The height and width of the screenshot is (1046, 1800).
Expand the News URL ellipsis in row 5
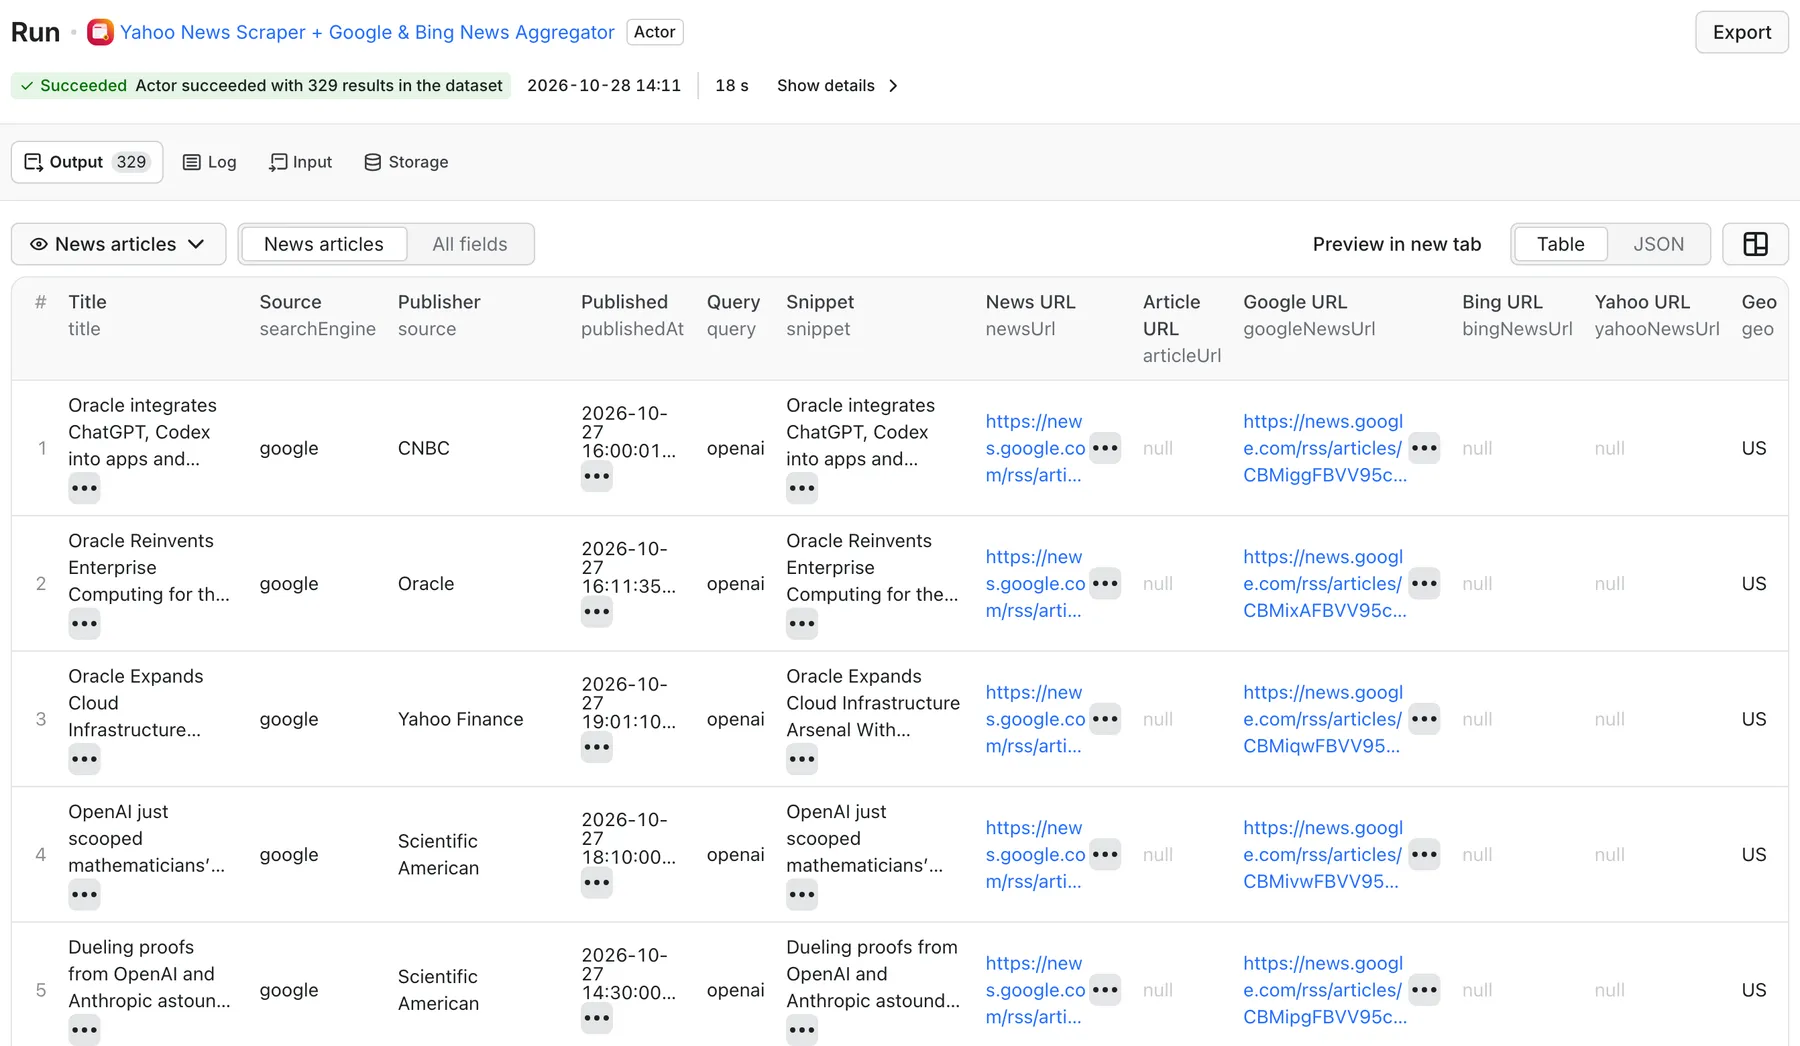coord(1105,990)
